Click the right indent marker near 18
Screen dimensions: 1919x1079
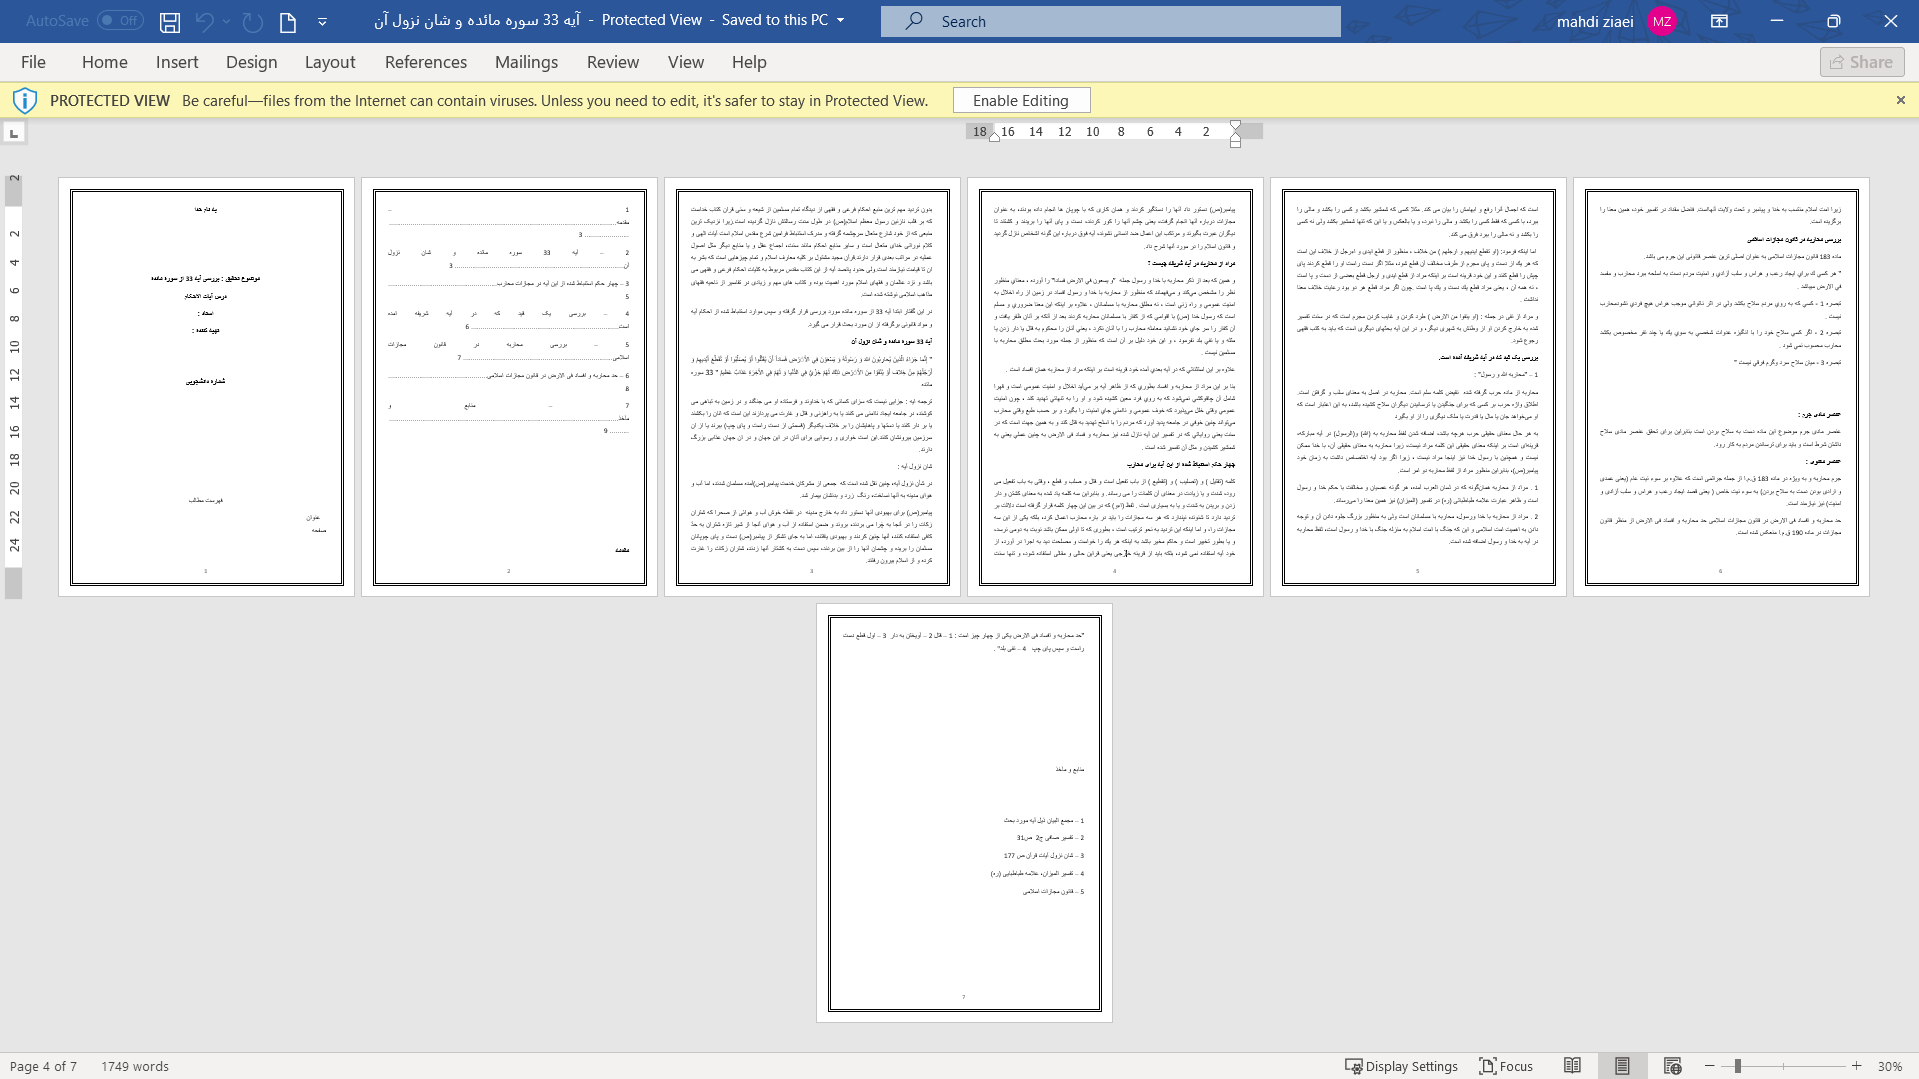[994, 137]
